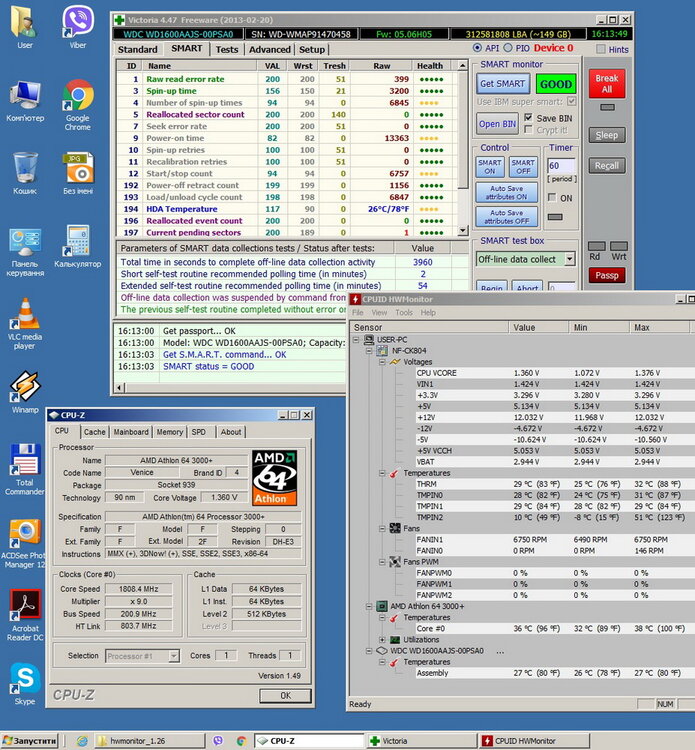Enable the Hints checkbox

(599, 49)
